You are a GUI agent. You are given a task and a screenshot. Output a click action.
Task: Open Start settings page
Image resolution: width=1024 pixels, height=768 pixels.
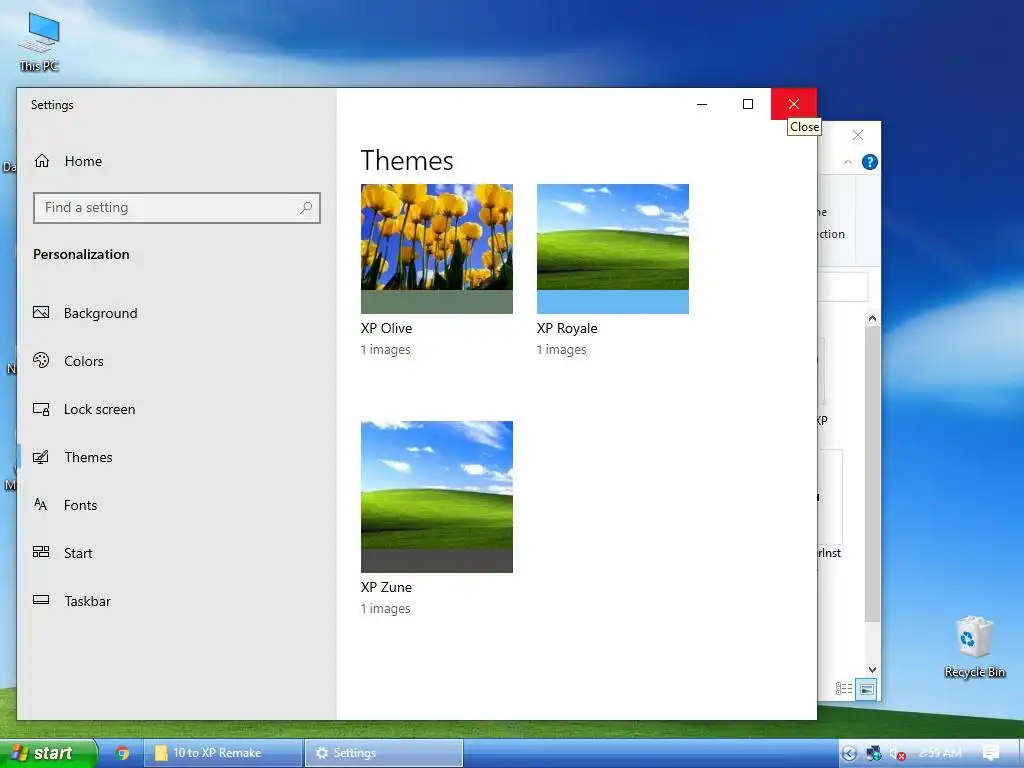click(x=176, y=553)
